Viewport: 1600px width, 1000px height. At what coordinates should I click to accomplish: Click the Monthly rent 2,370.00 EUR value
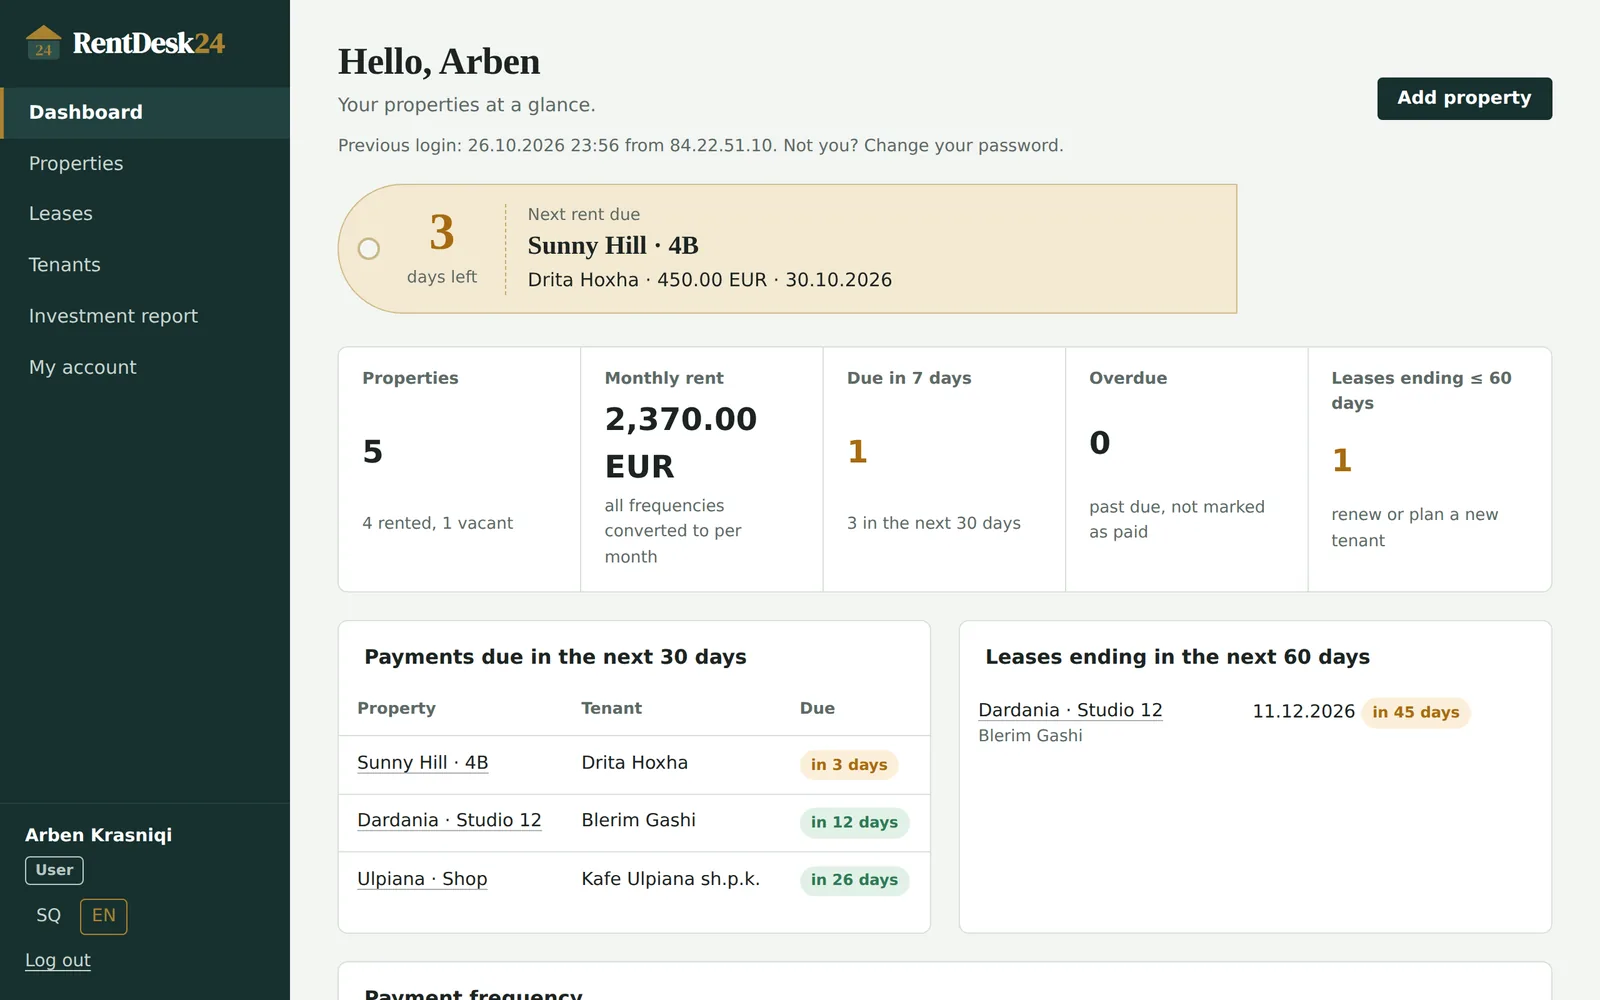click(681, 442)
